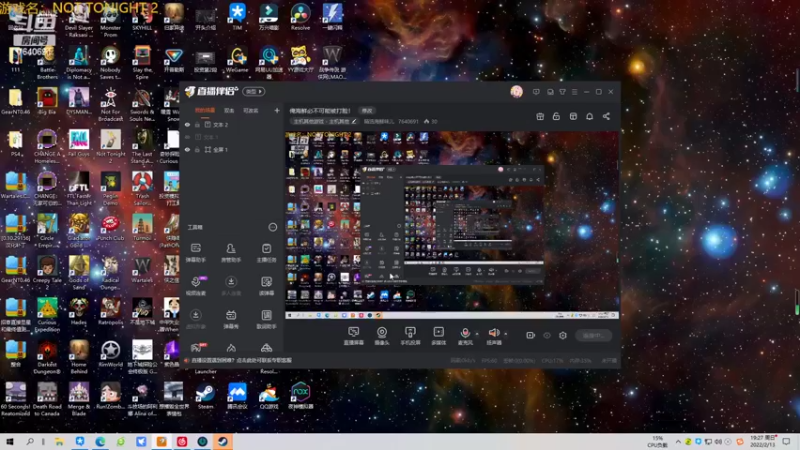Open the settings gear beside 直播中
The width and height of the screenshot is (800, 450).
click(x=563, y=335)
